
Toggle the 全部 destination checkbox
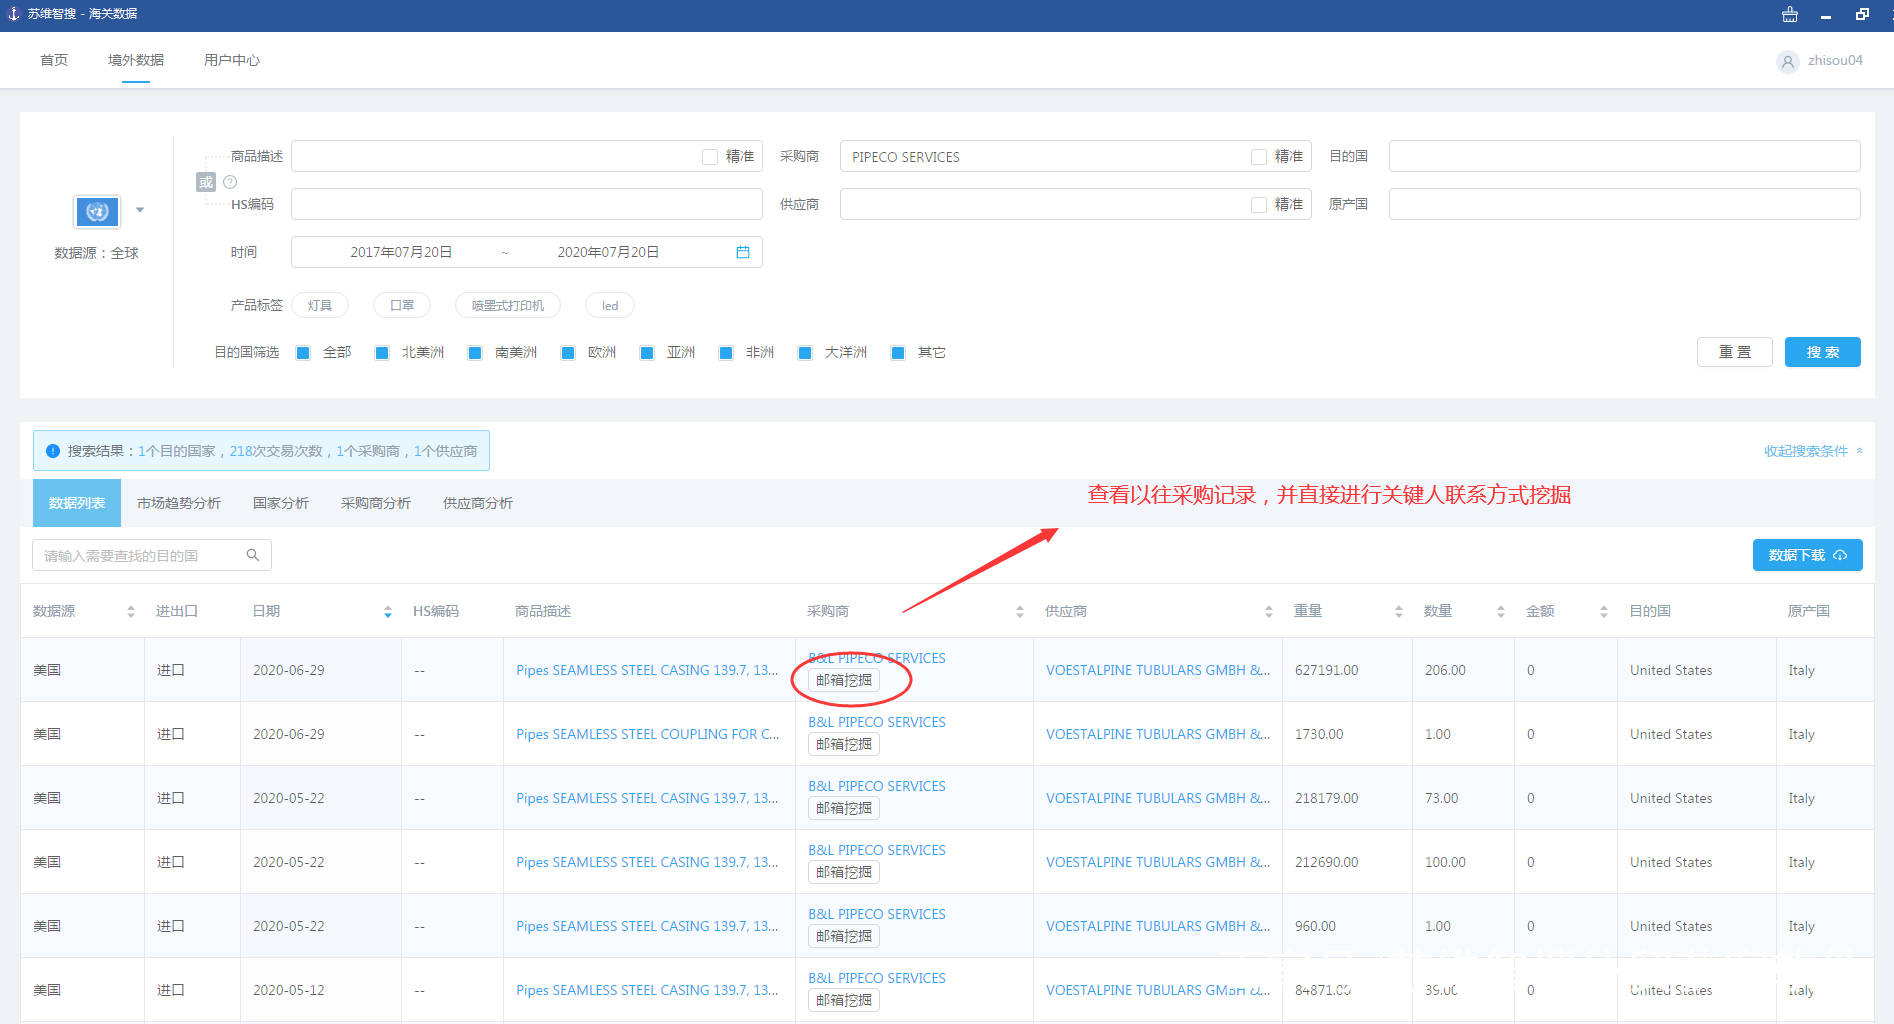pos(303,353)
